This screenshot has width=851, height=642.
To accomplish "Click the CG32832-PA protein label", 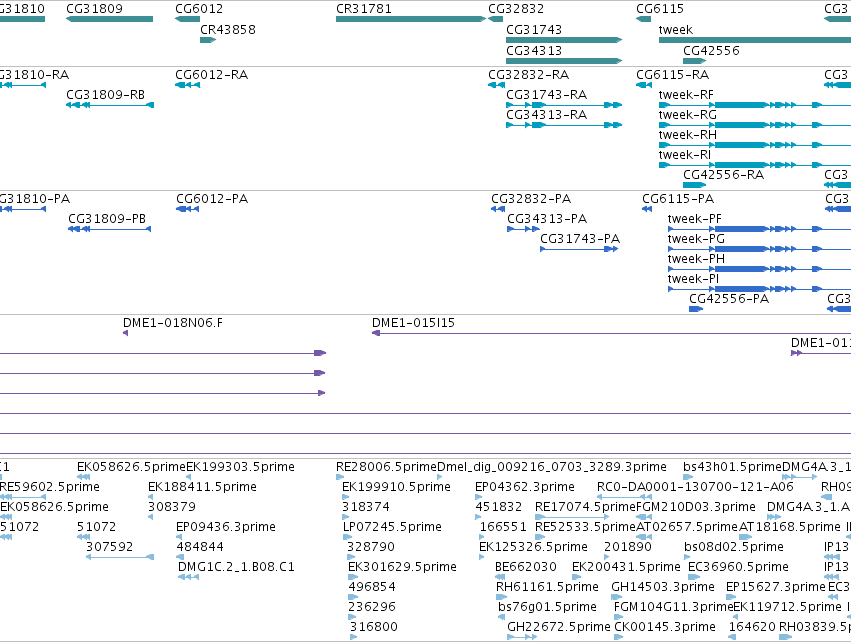I will 531,199.
